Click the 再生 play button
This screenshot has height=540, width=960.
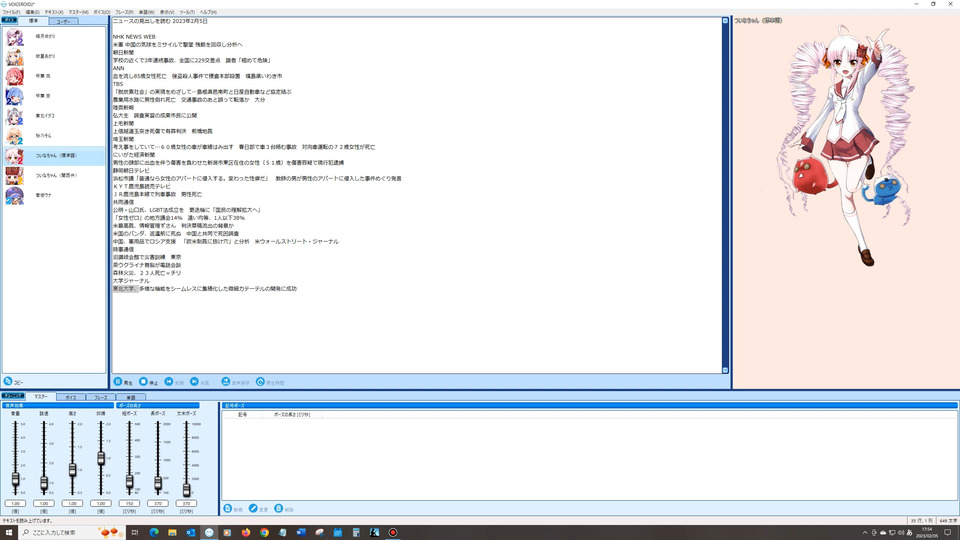pyautogui.click(x=123, y=382)
